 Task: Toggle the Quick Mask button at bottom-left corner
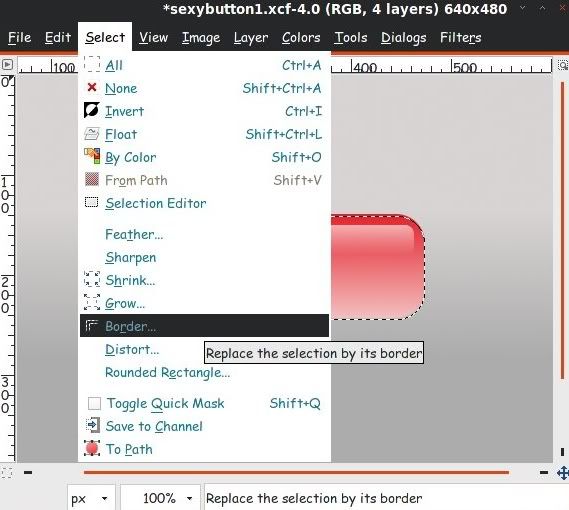7,473
